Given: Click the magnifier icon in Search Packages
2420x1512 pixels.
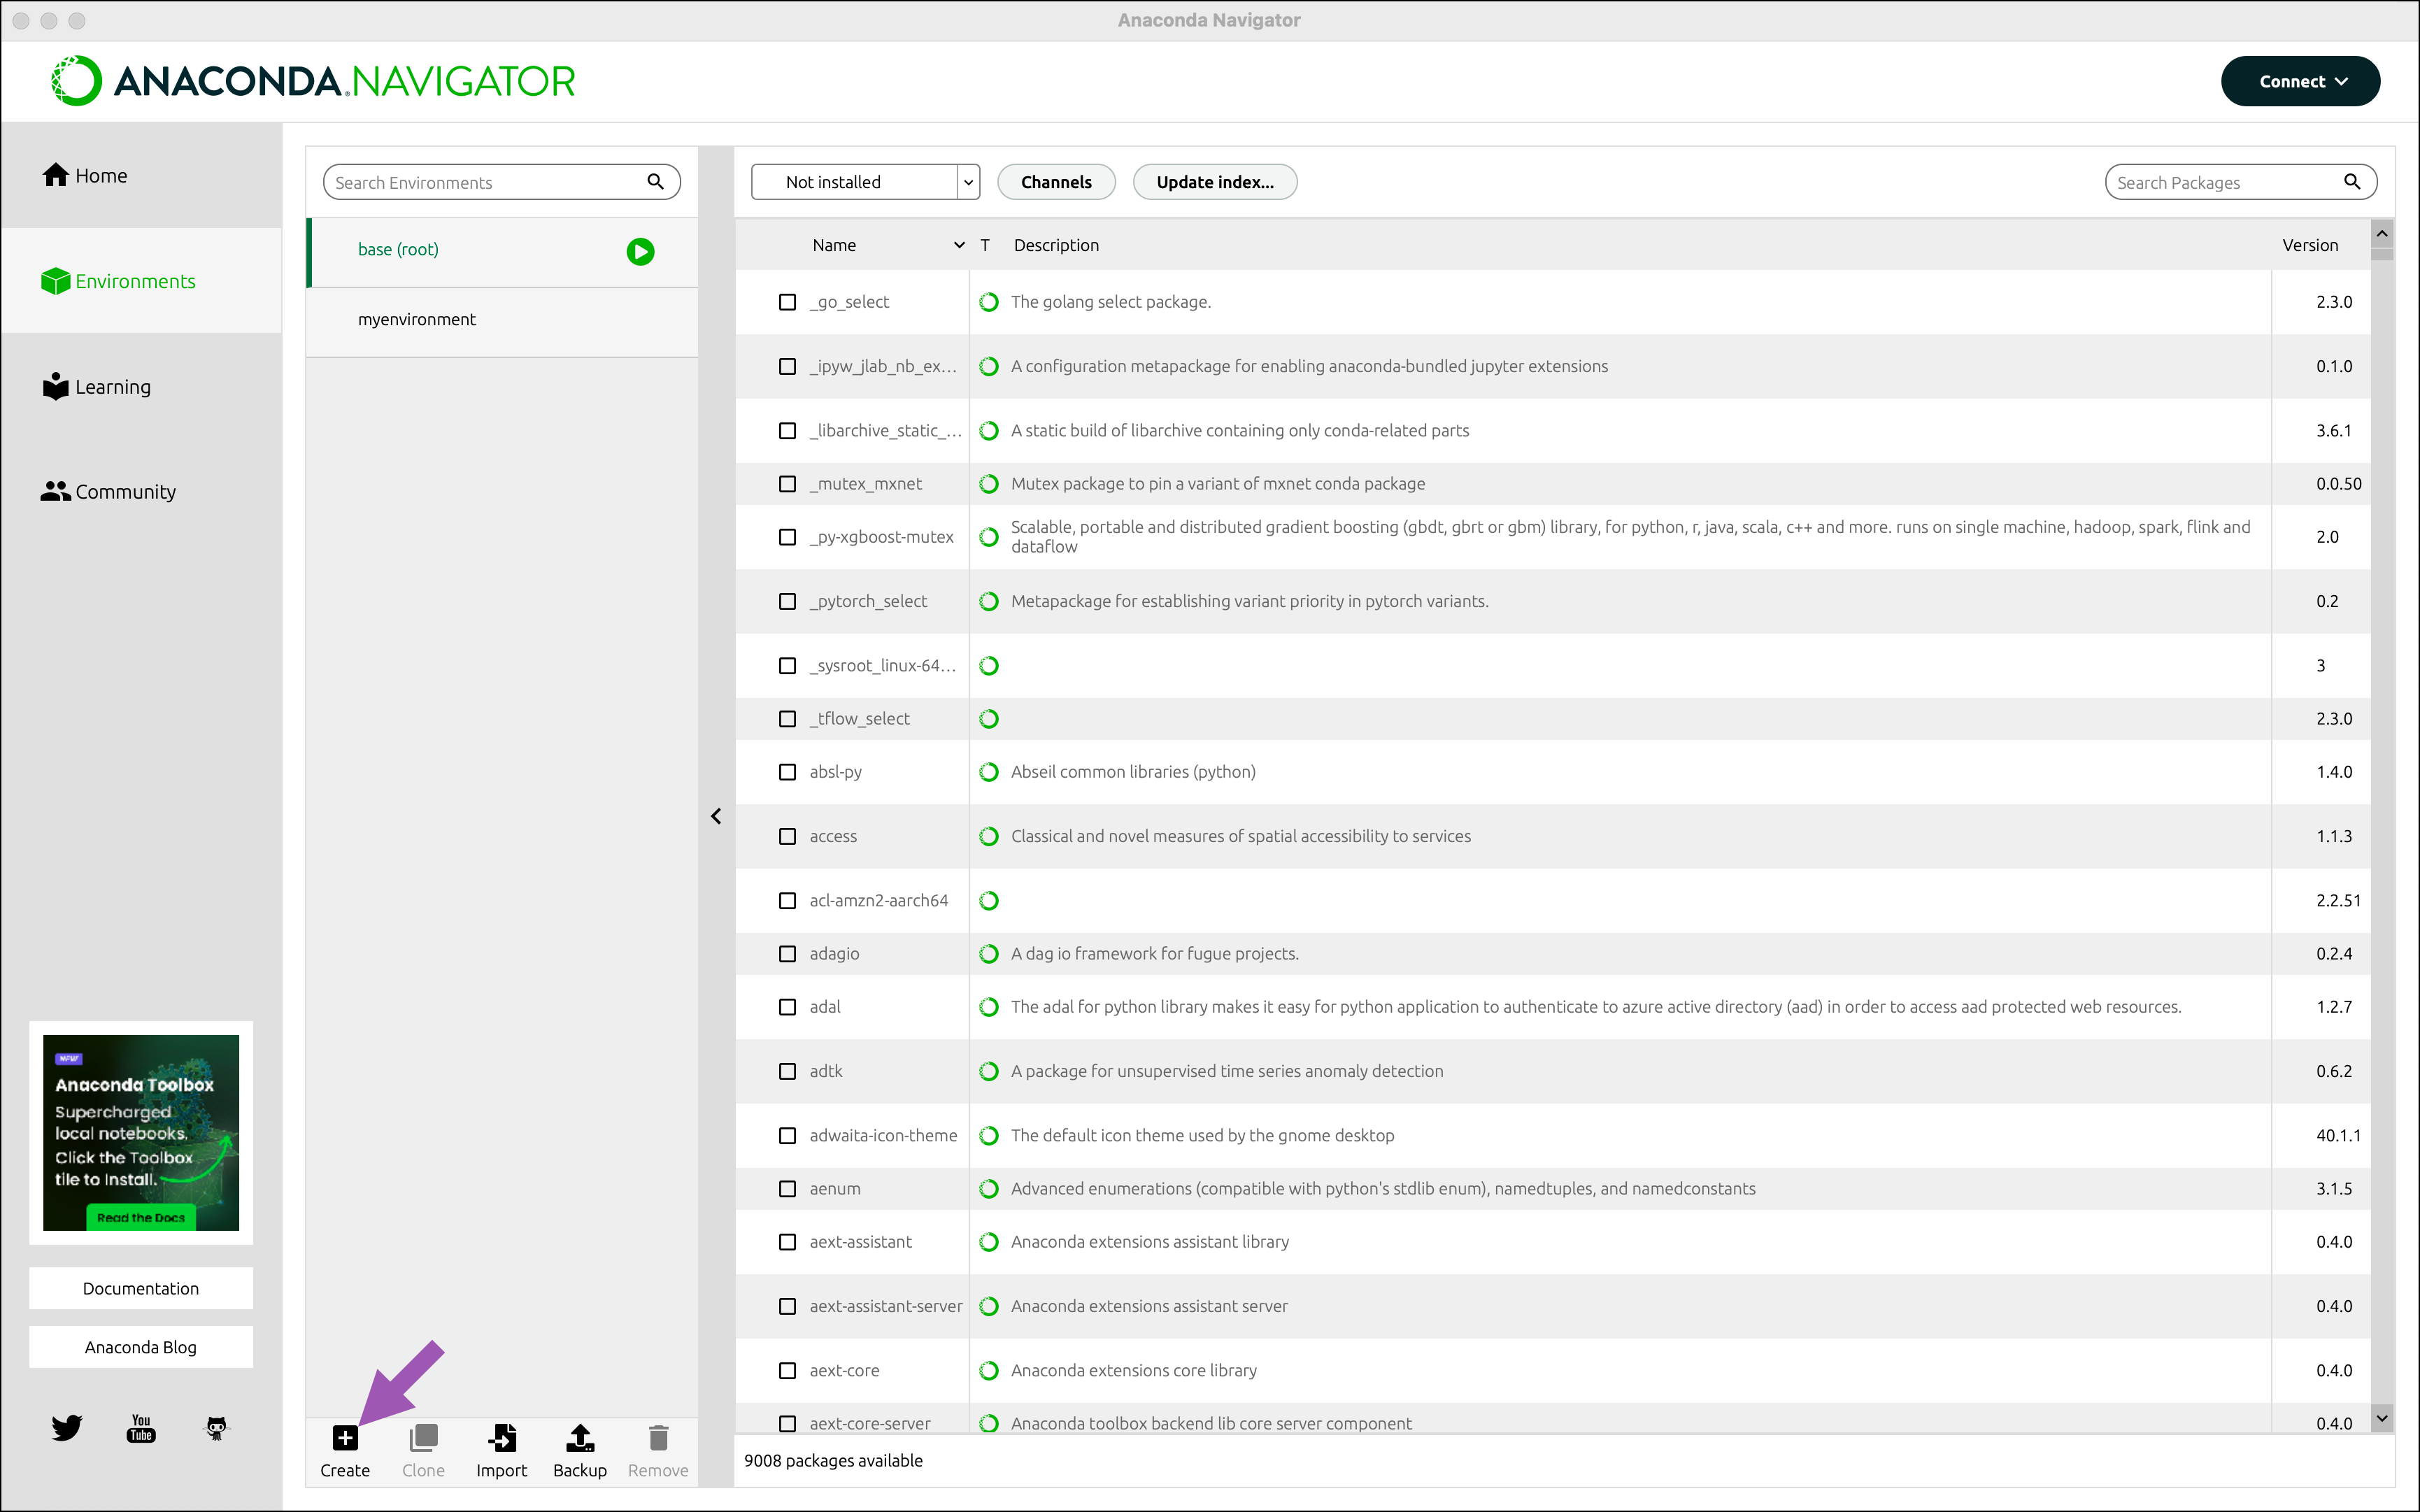Looking at the screenshot, I should 2351,182.
